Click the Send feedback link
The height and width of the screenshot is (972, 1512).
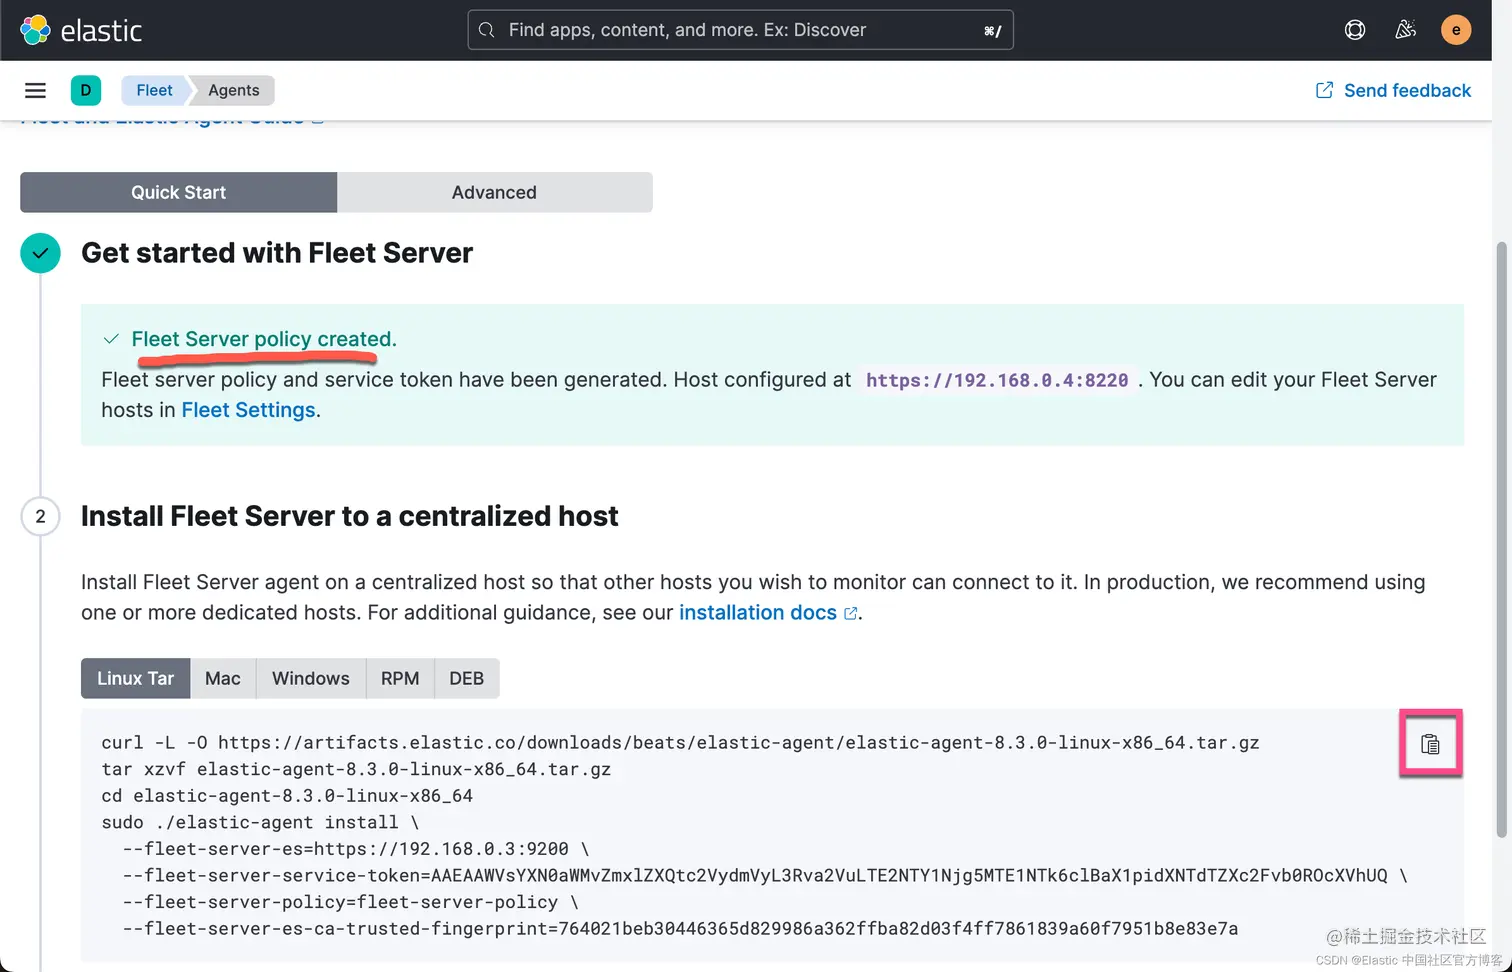pyautogui.click(x=1393, y=90)
